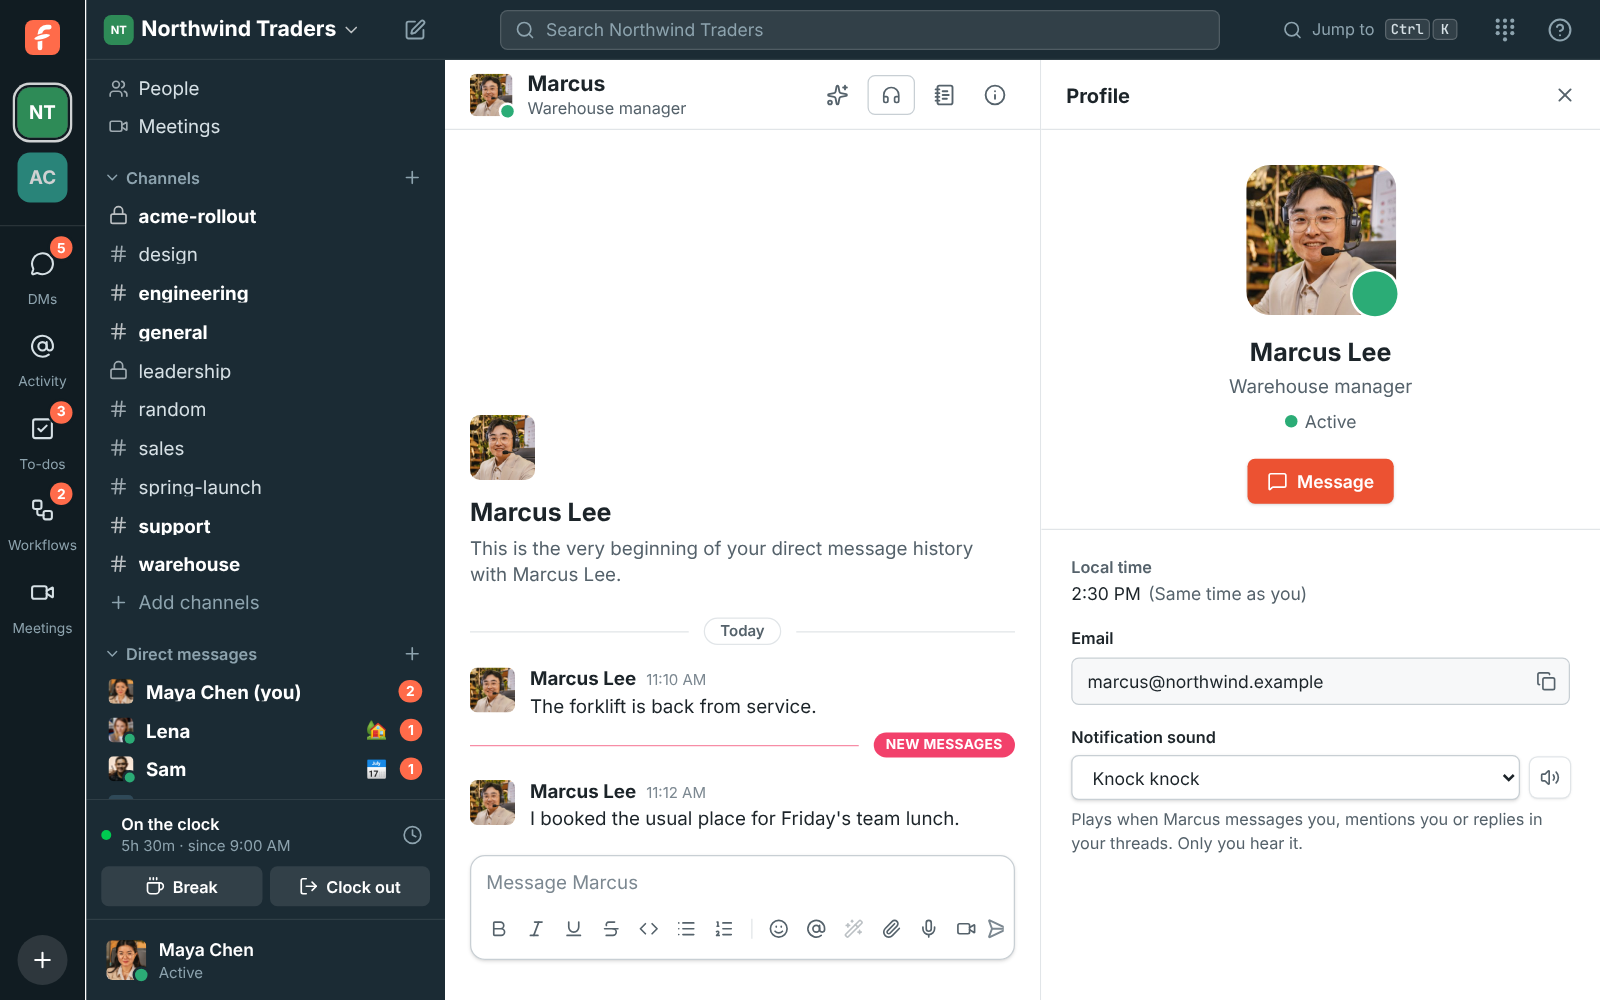
Task: Open the canvas notes icon in the header
Action: click(x=944, y=95)
